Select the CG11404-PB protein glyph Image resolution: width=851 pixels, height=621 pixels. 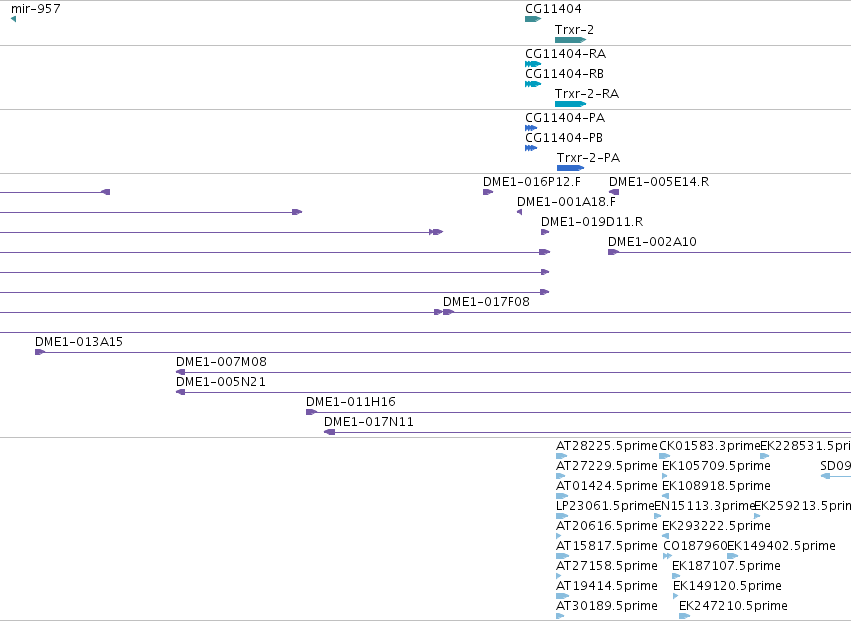[x=531, y=148]
